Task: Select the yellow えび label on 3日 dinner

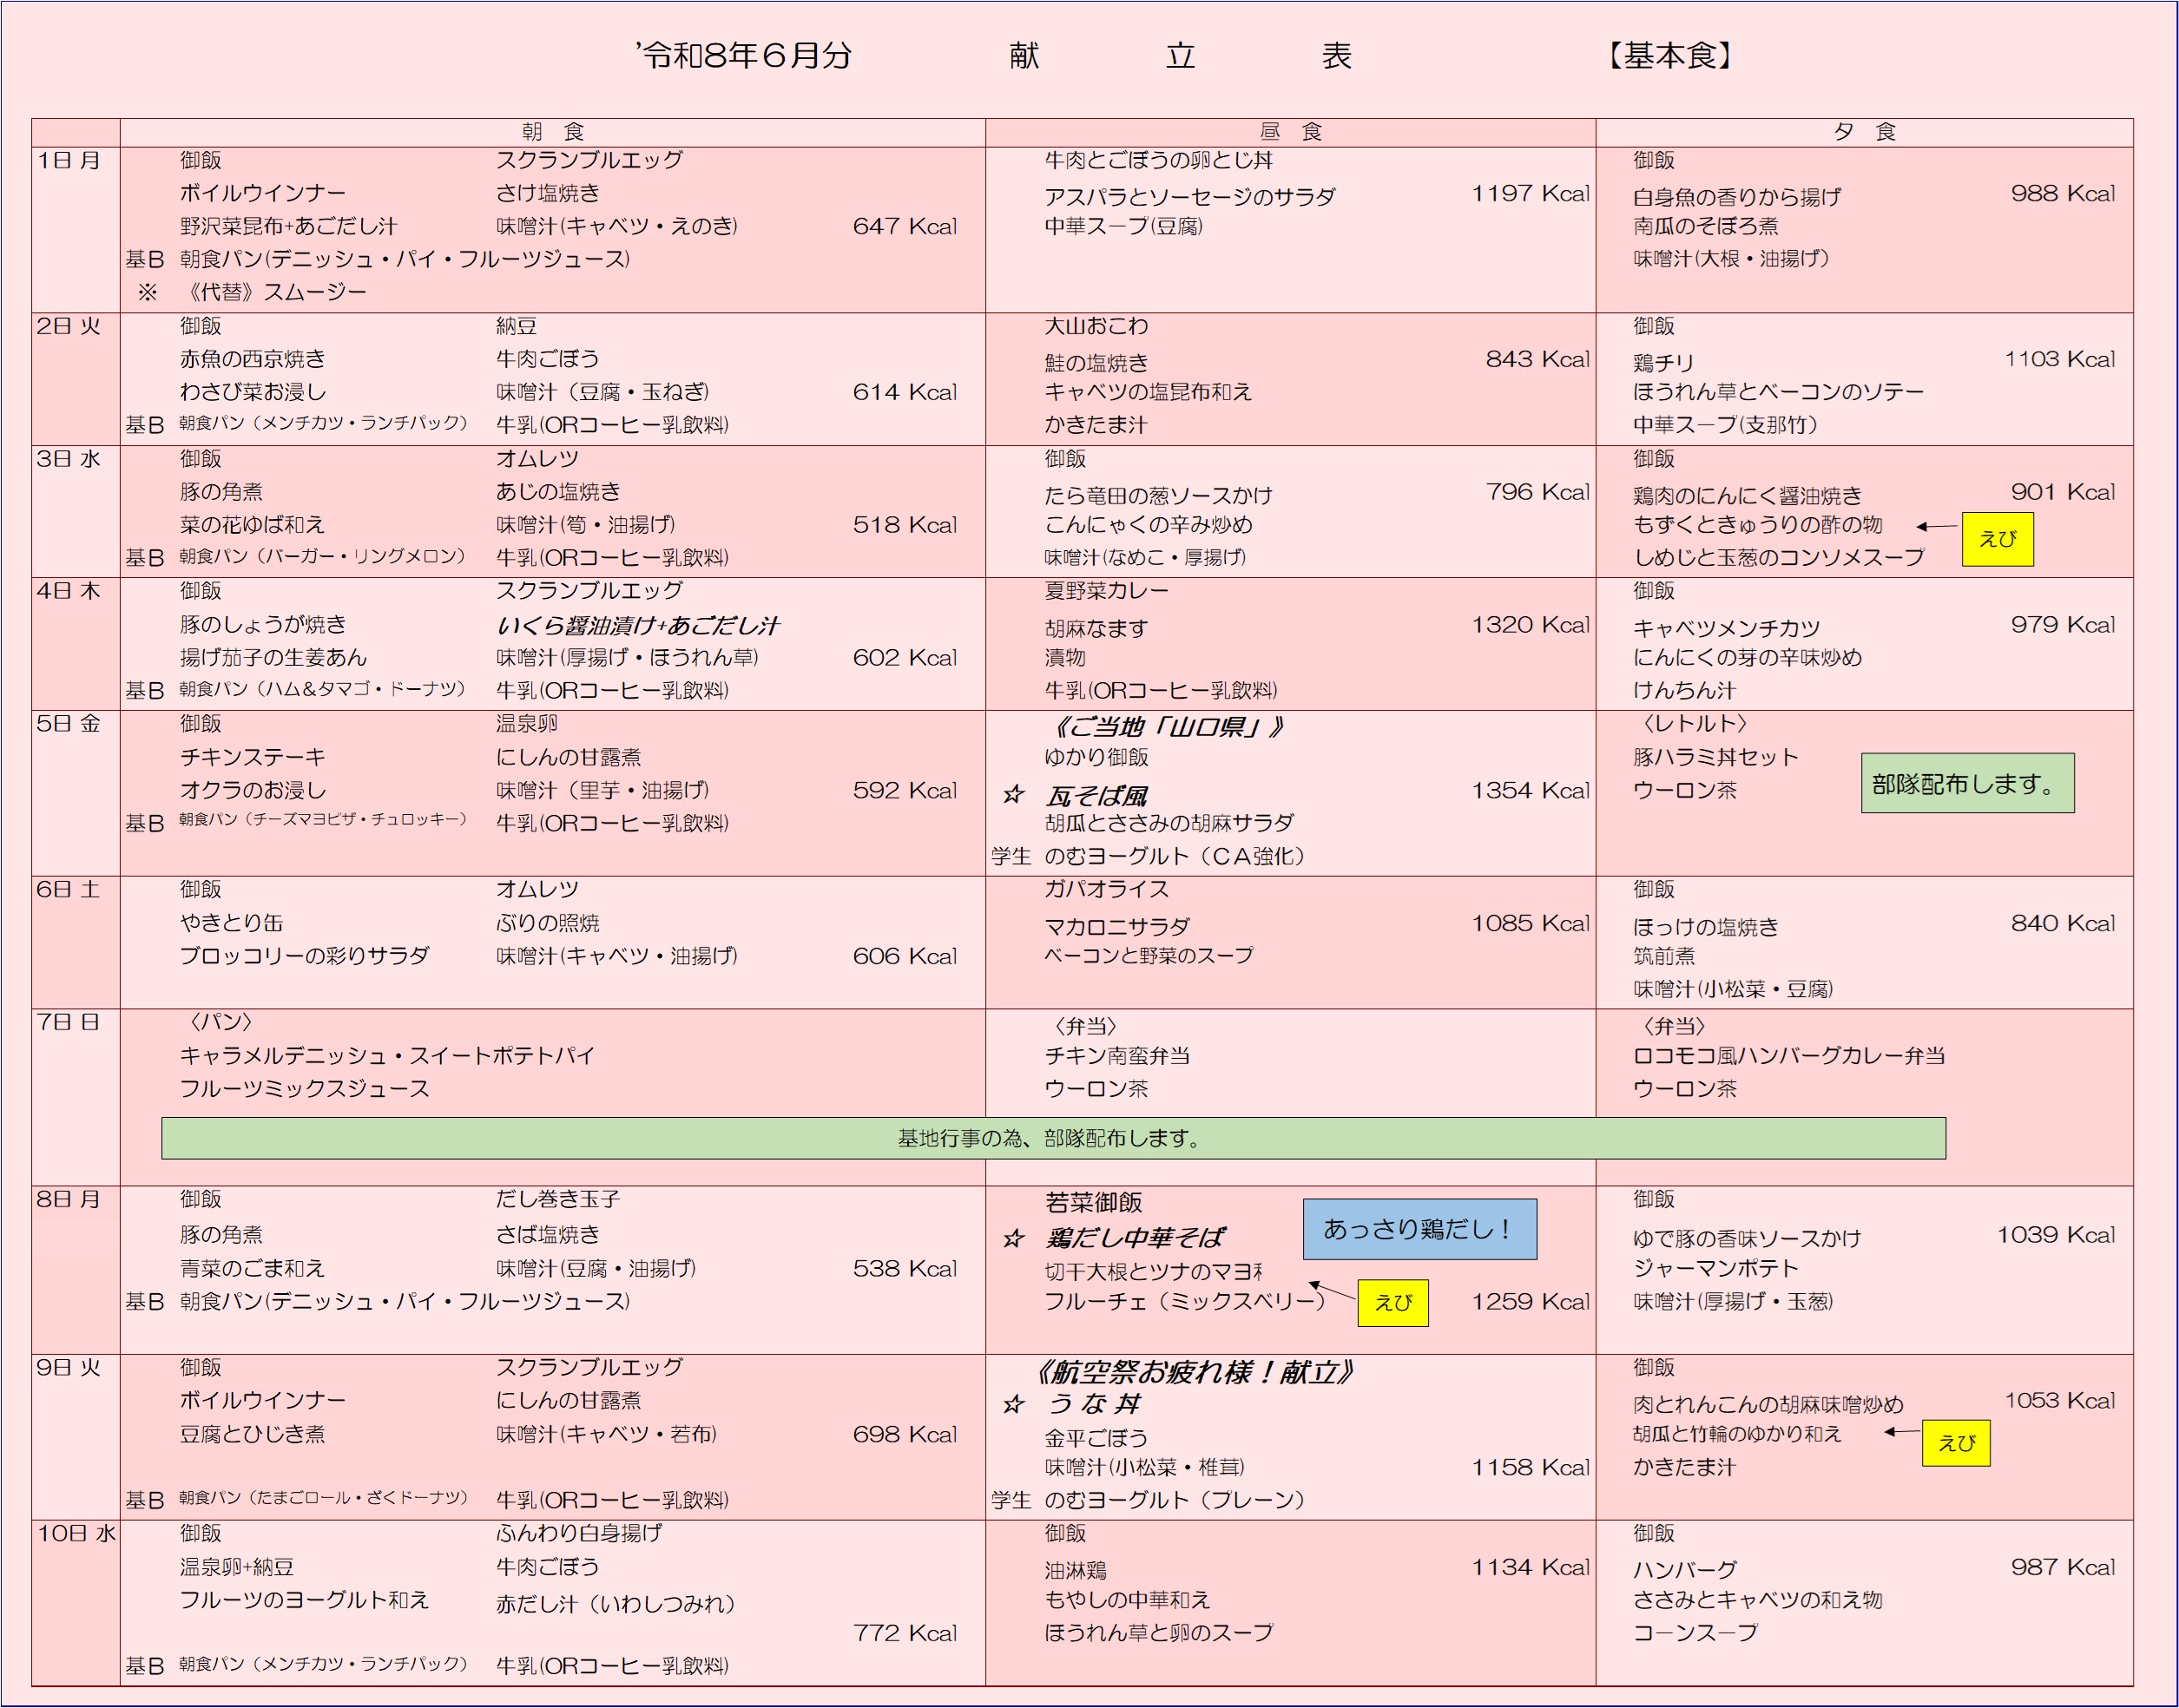Action: click(x=1997, y=539)
